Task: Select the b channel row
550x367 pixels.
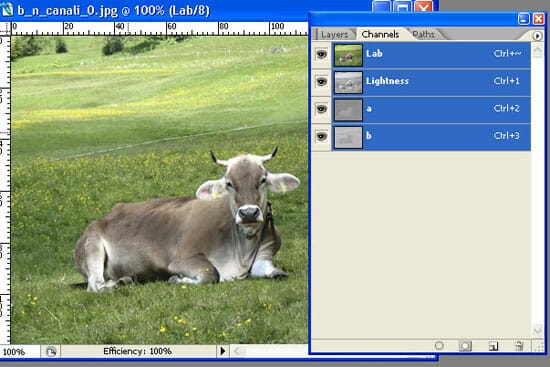Action: (x=431, y=136)
